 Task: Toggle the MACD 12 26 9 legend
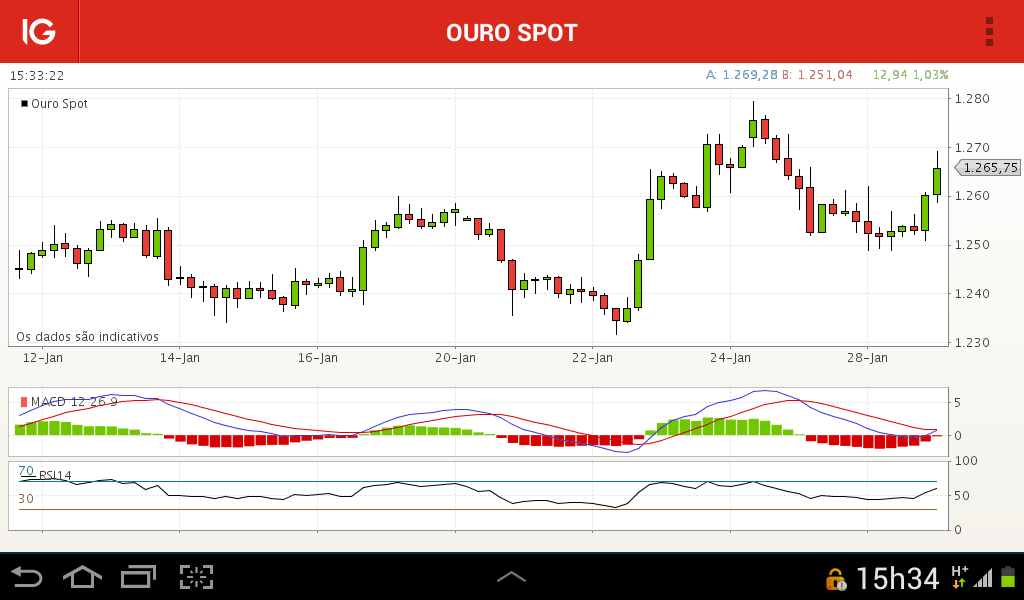(x=69, y=402)
